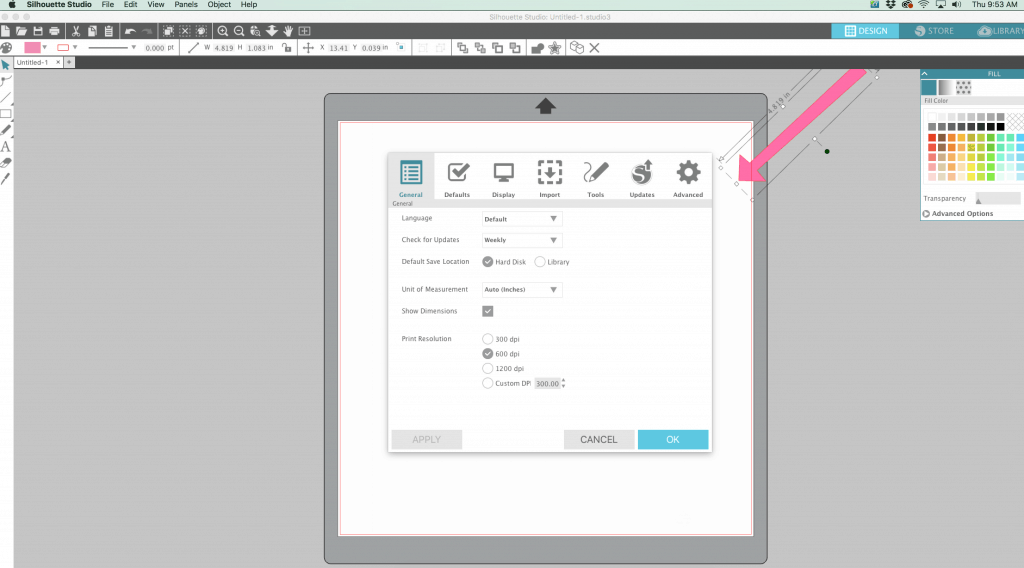1024x568 pixels.
Task: Open the View menu
Action: 155,5
